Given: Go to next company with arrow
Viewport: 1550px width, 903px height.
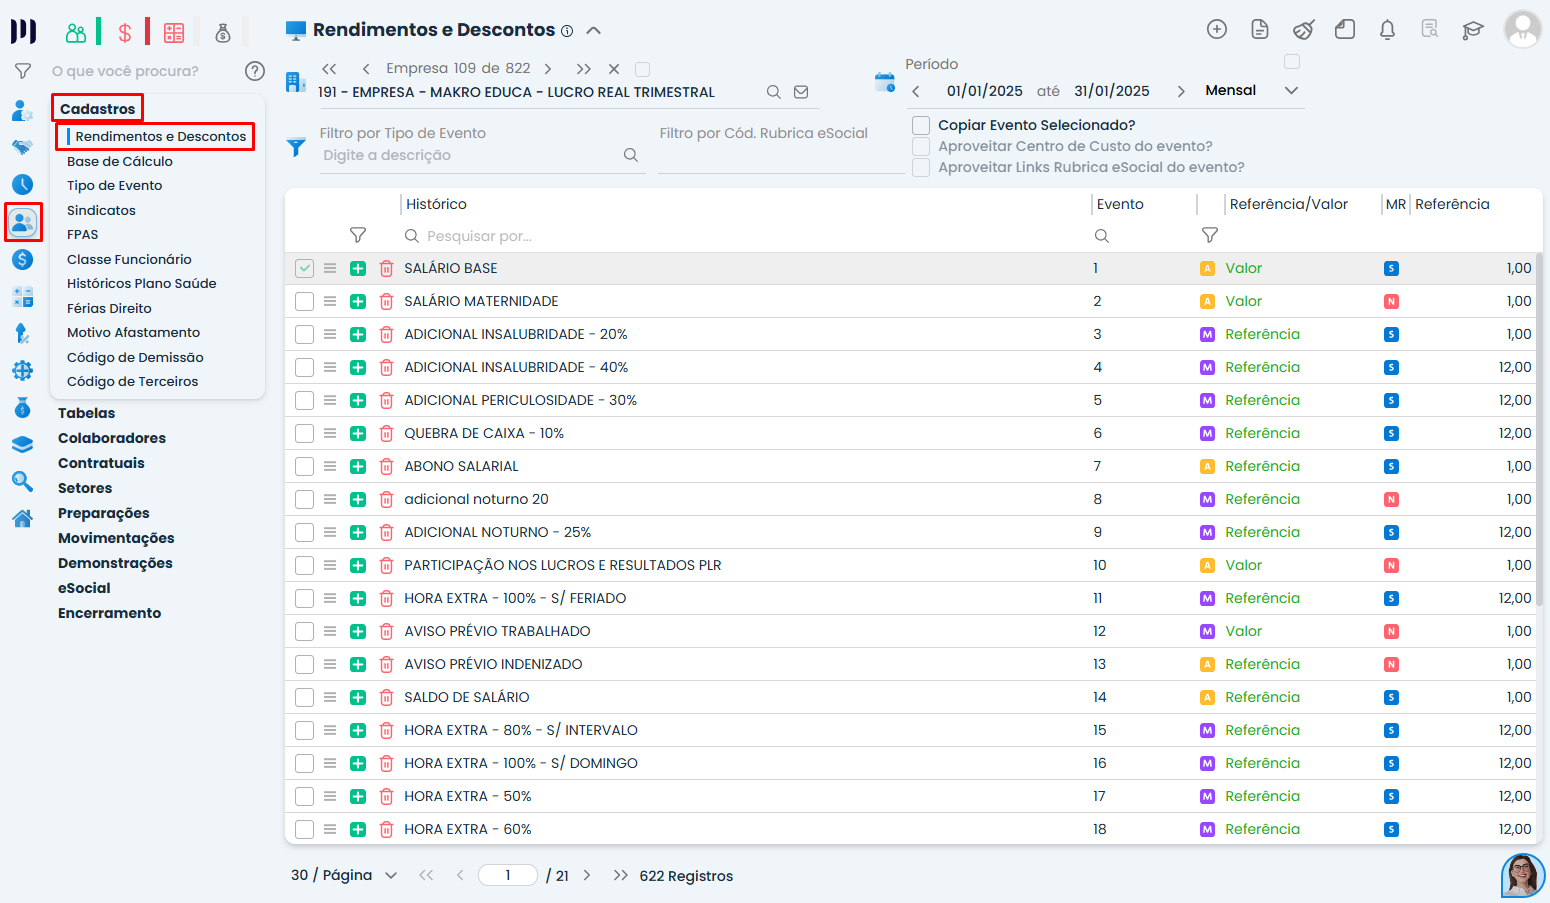Looking at the screenshot, I should pos(548,69).
